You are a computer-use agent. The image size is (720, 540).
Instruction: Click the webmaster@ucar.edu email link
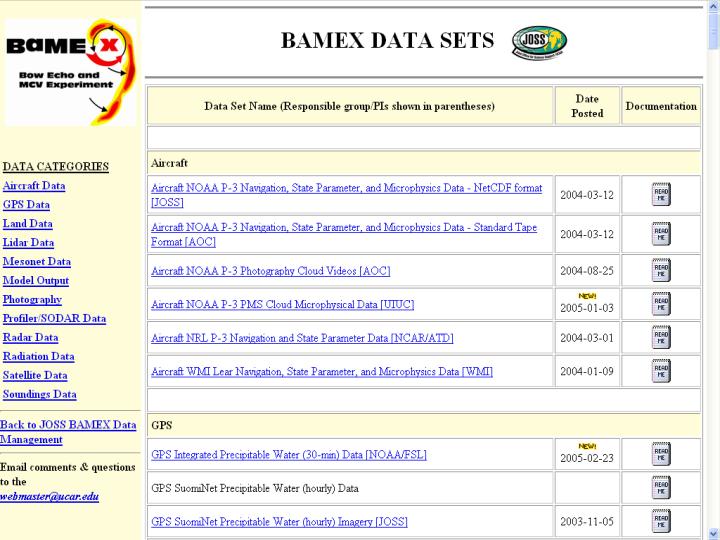[x=49, y=496]
